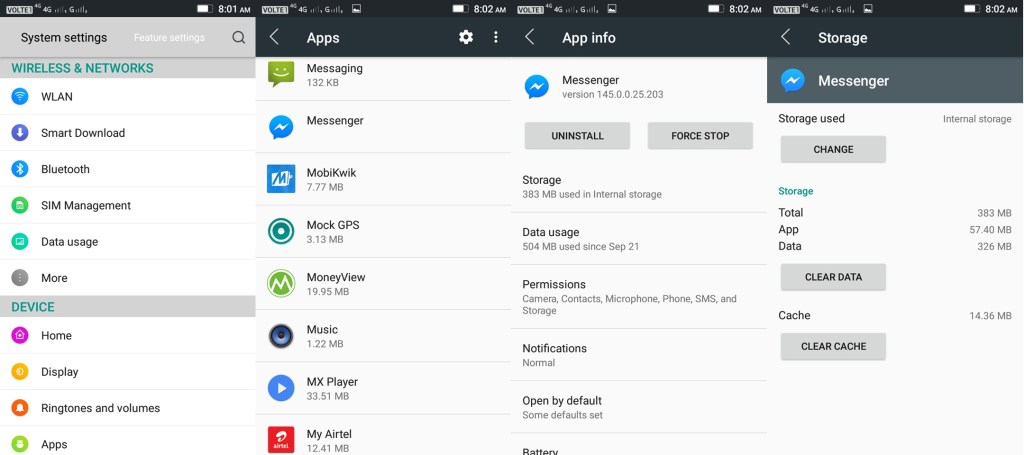This screenshot has width=1024, height=455.
Task: Tap the Internal storage label
Action: click(x=977, y=119)
